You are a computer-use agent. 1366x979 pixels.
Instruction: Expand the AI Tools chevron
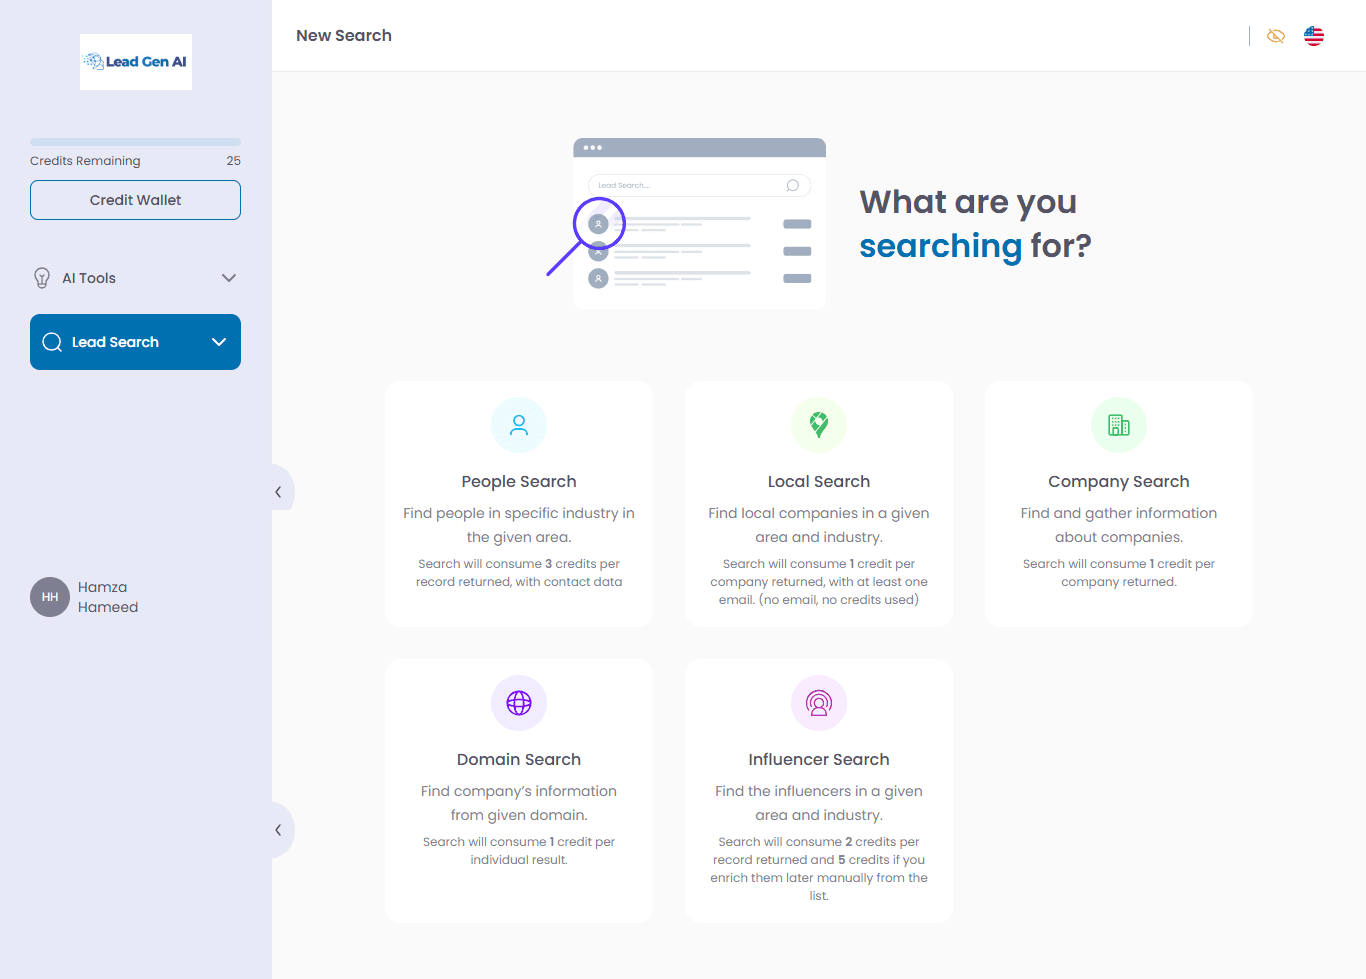pos(229,278)
